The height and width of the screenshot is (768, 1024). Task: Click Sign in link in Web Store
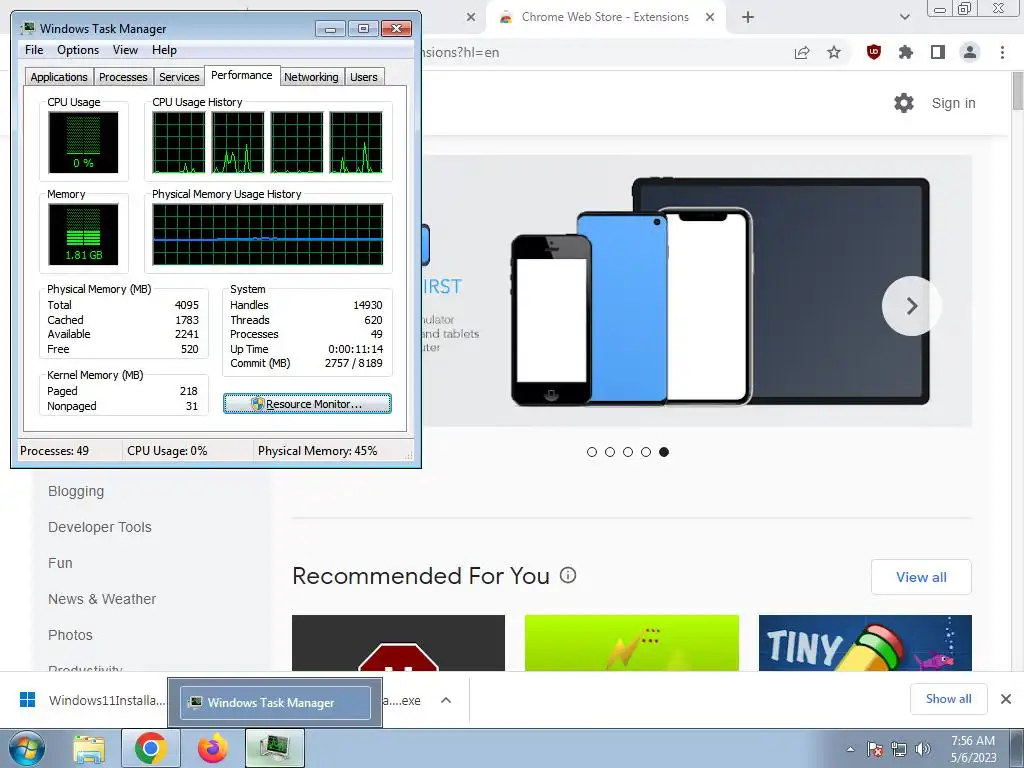[x=953, y=103]
